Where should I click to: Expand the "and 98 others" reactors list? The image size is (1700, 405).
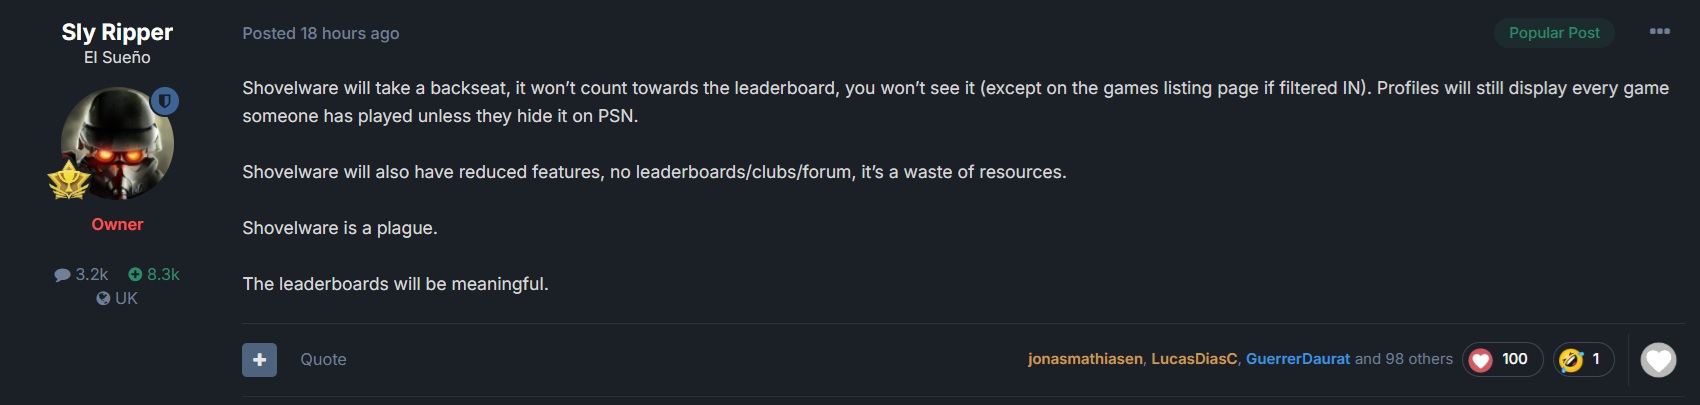tap(1403, 359)
